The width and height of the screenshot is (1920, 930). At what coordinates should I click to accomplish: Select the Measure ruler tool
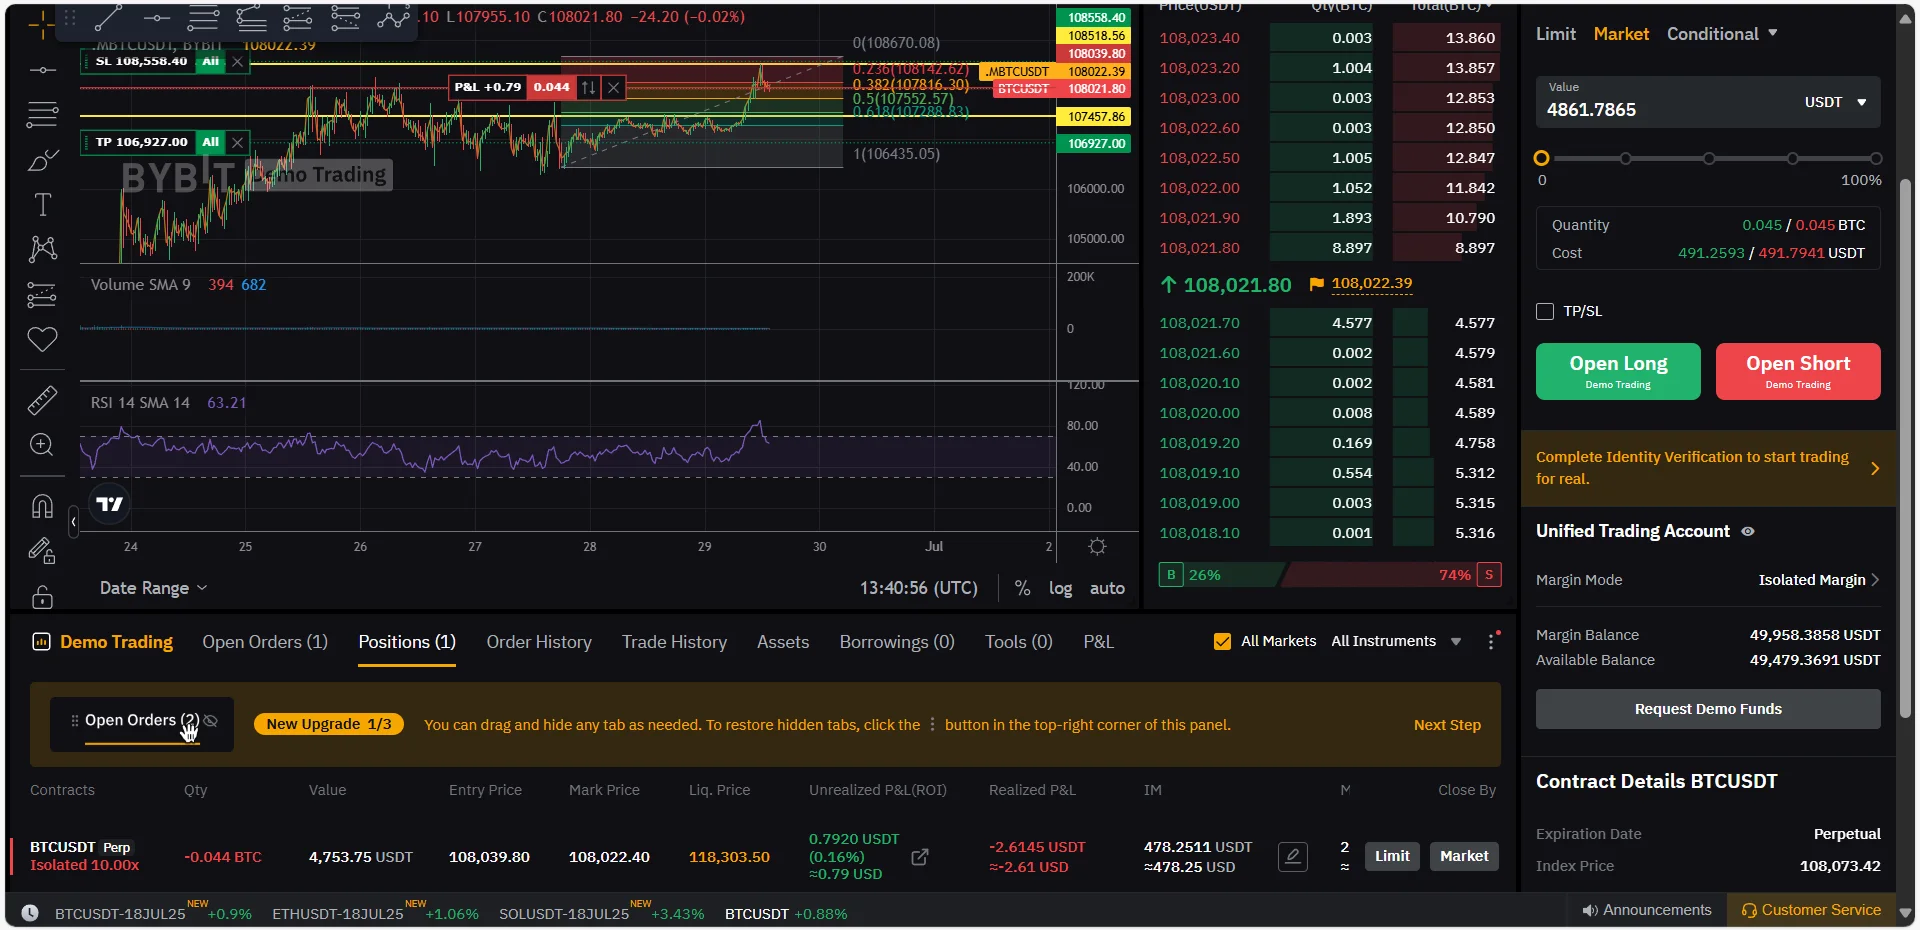(x=42, y=400)
